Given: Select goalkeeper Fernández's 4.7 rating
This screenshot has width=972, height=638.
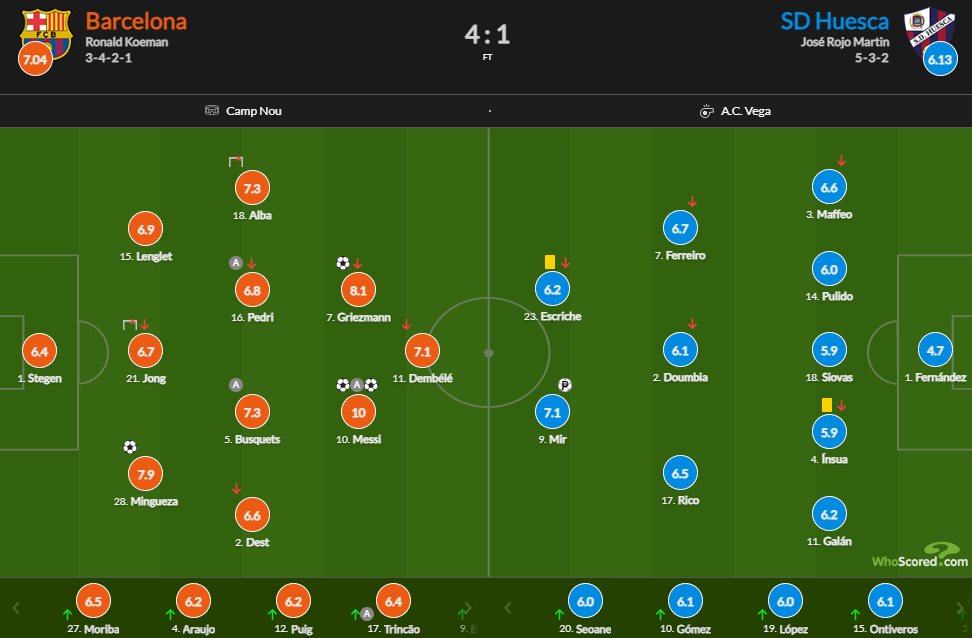Looking at the screenshot, I should pos(934,351).
